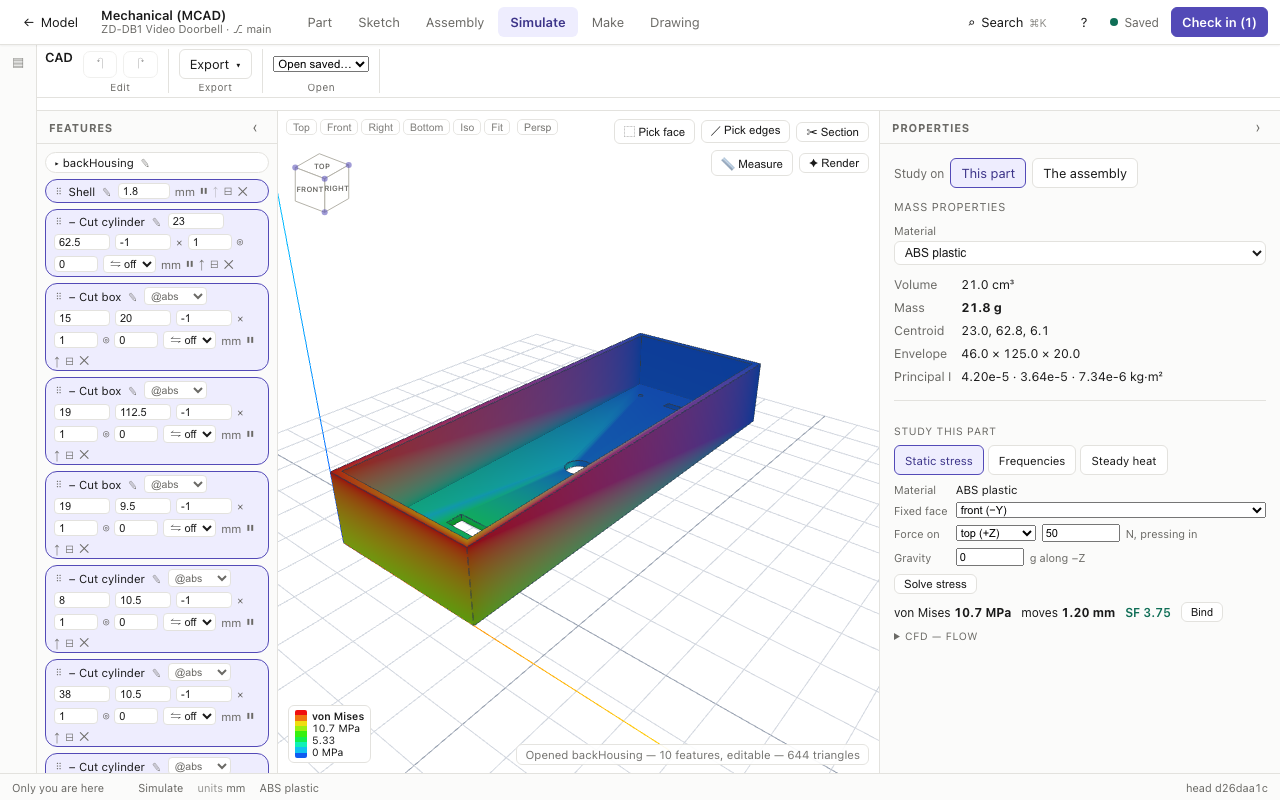This screenshot has width=1280, height=800.
Task: Select This part study scope
Action: pos(988,173)
